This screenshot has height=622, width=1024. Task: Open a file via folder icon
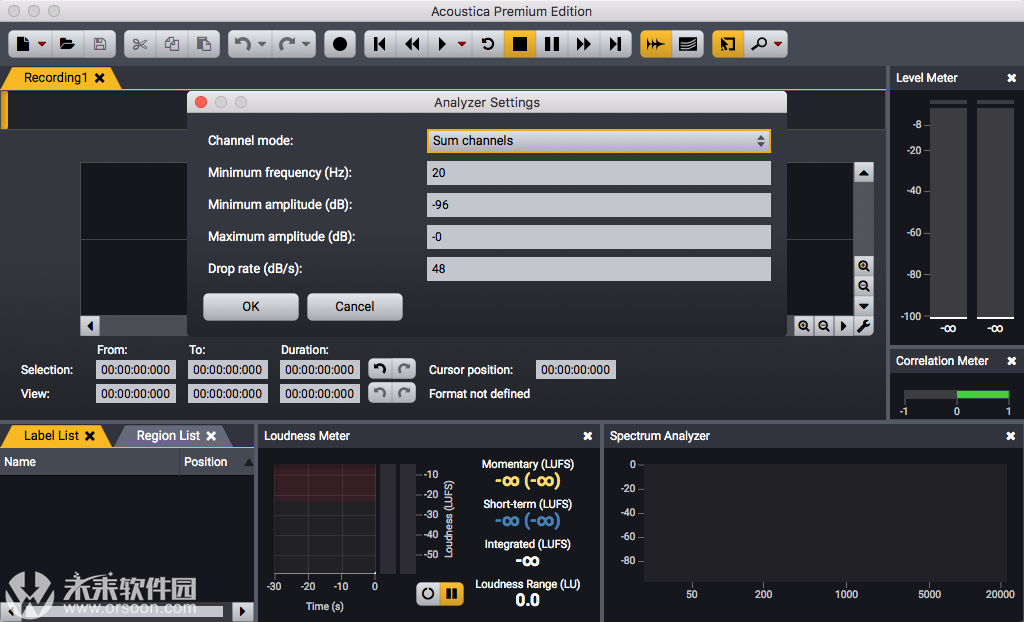(67, 44)
